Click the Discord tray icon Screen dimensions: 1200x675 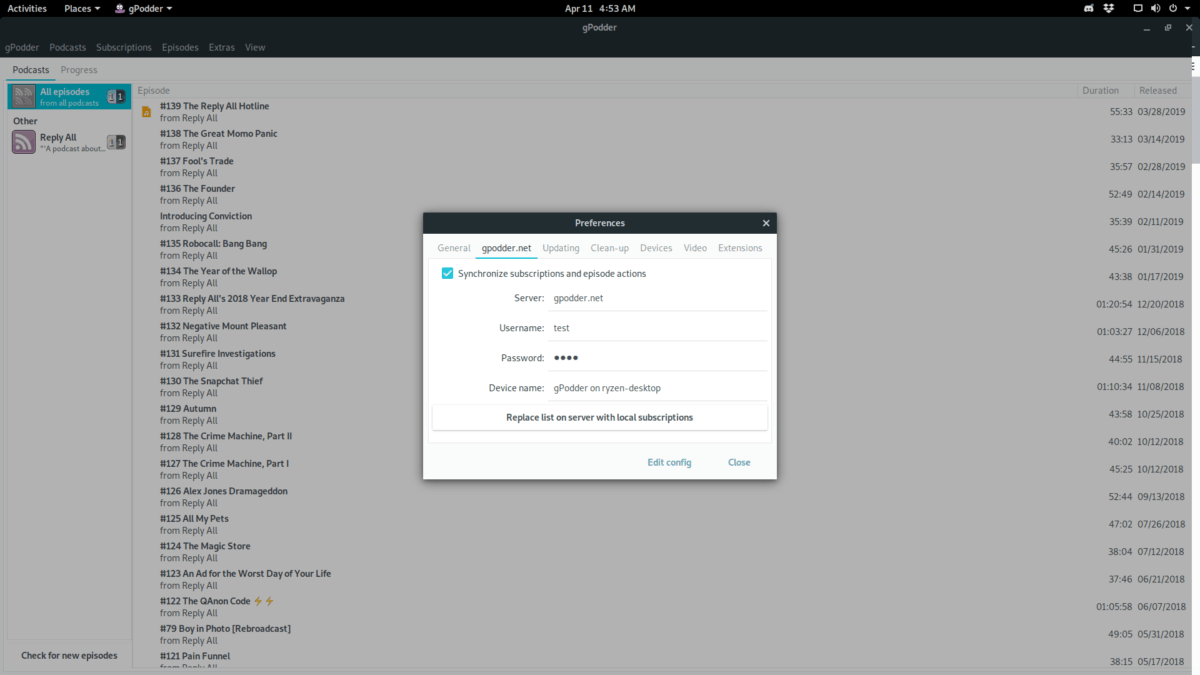point(1088,8)
